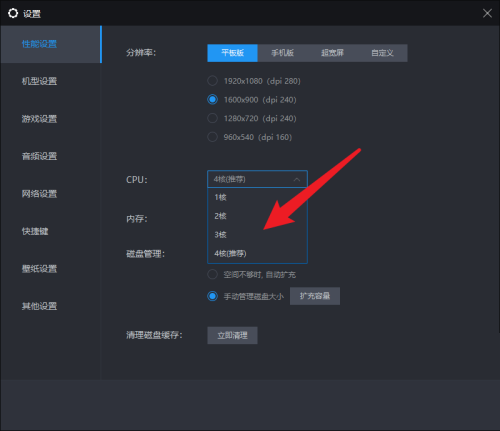The width and height of the screenshot is (500, 431).
Task: Click the 扩充容量 button
Action: (315, 296)
